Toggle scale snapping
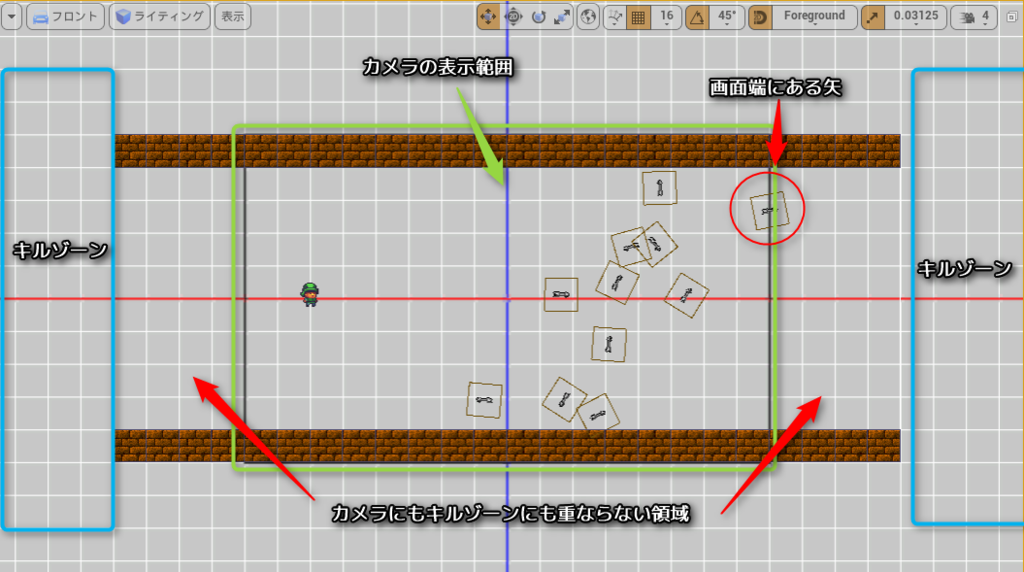This screenshot has width=1024, height=572. click(x=873, y=16)
